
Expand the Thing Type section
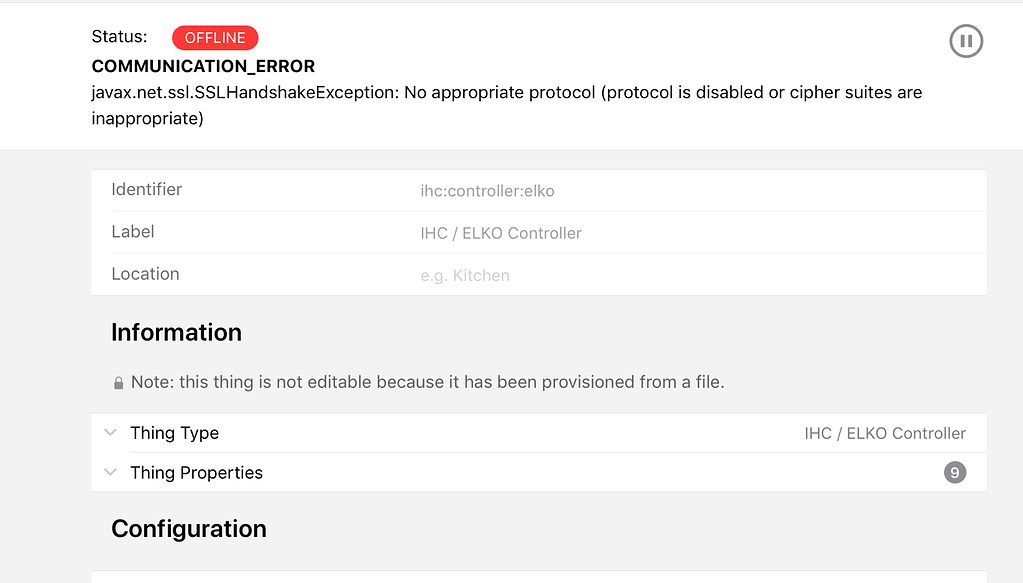click(174, 432)
